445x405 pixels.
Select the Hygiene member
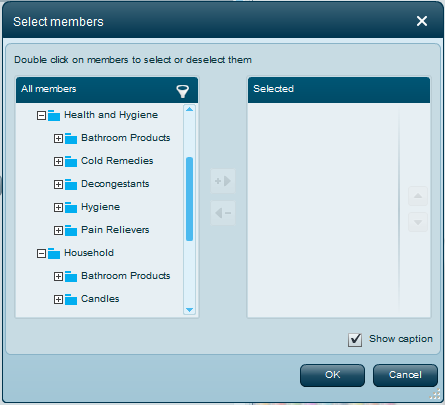click(x=100, y=207)
